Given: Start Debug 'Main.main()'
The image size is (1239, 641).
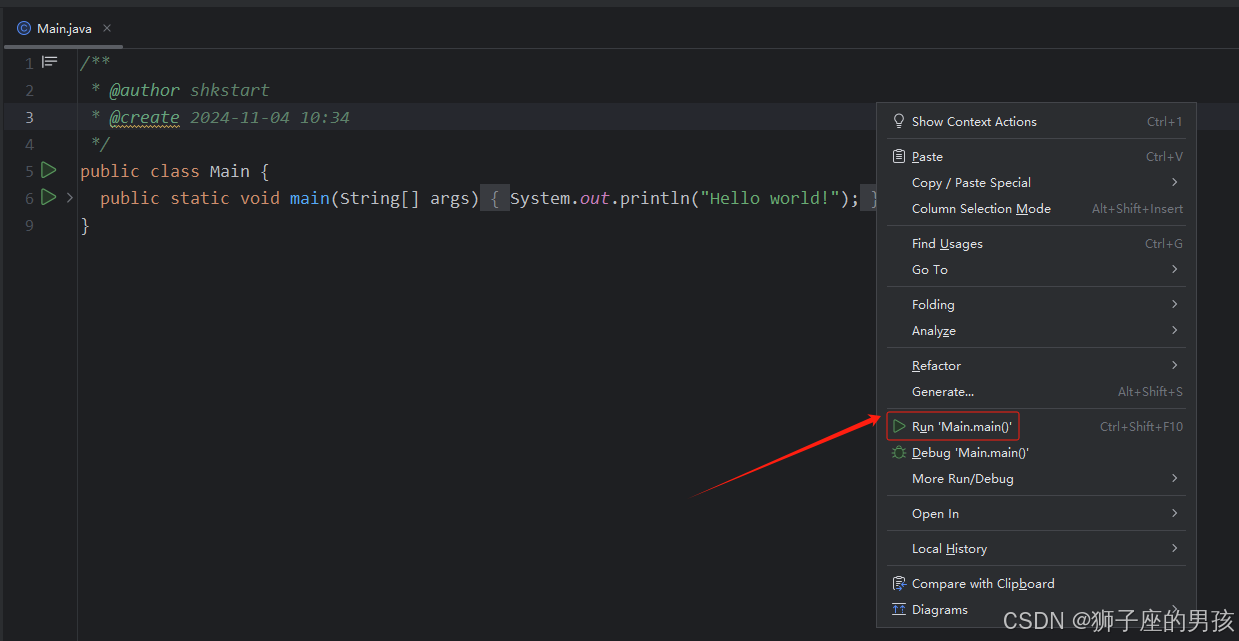Looking at the screenshot, I should [1036, 452].
